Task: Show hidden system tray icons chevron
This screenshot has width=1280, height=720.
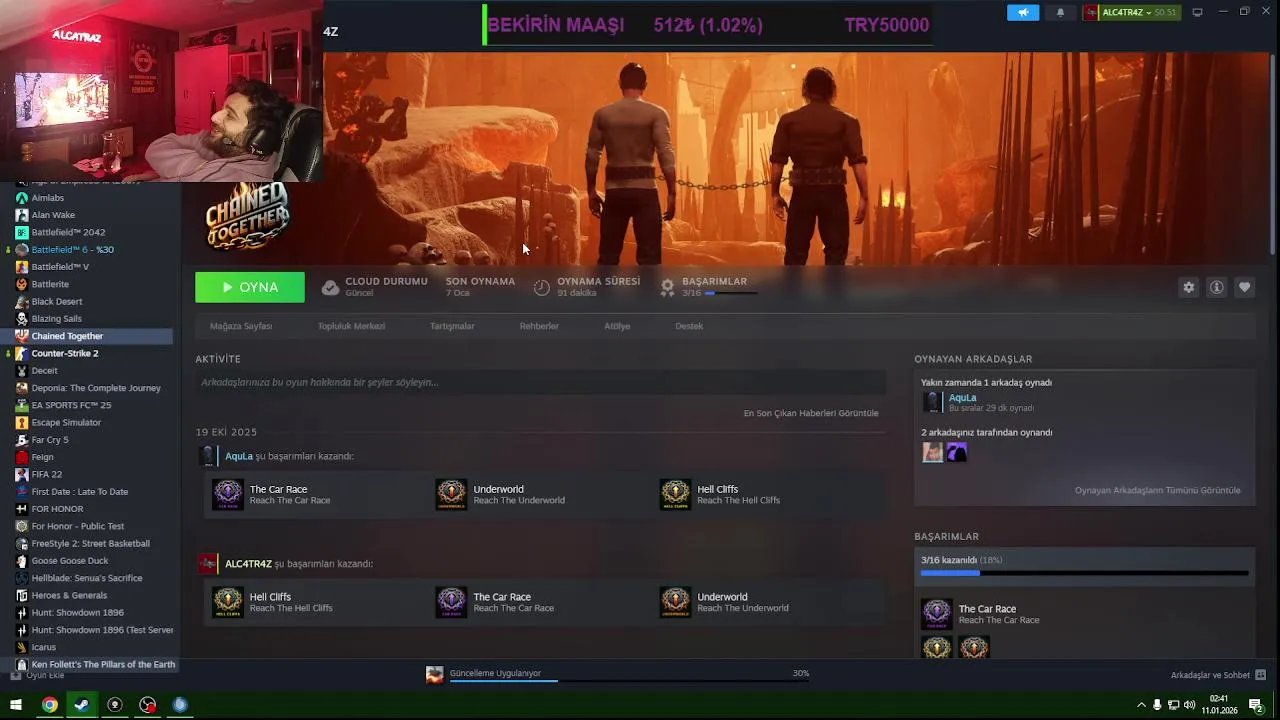Action: (x=1142, y=705)
